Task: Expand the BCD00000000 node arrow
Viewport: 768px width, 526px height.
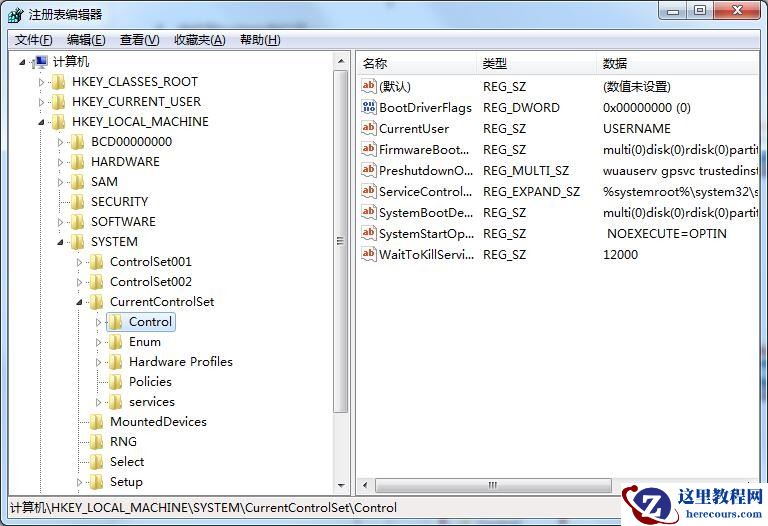Action: (x=60, y=143)
